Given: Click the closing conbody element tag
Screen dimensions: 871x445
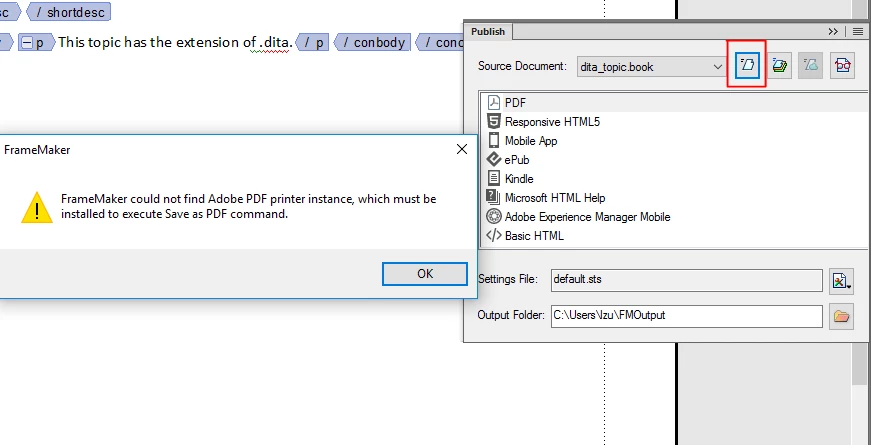Looking at the screenshot, I should click(373, 42).
